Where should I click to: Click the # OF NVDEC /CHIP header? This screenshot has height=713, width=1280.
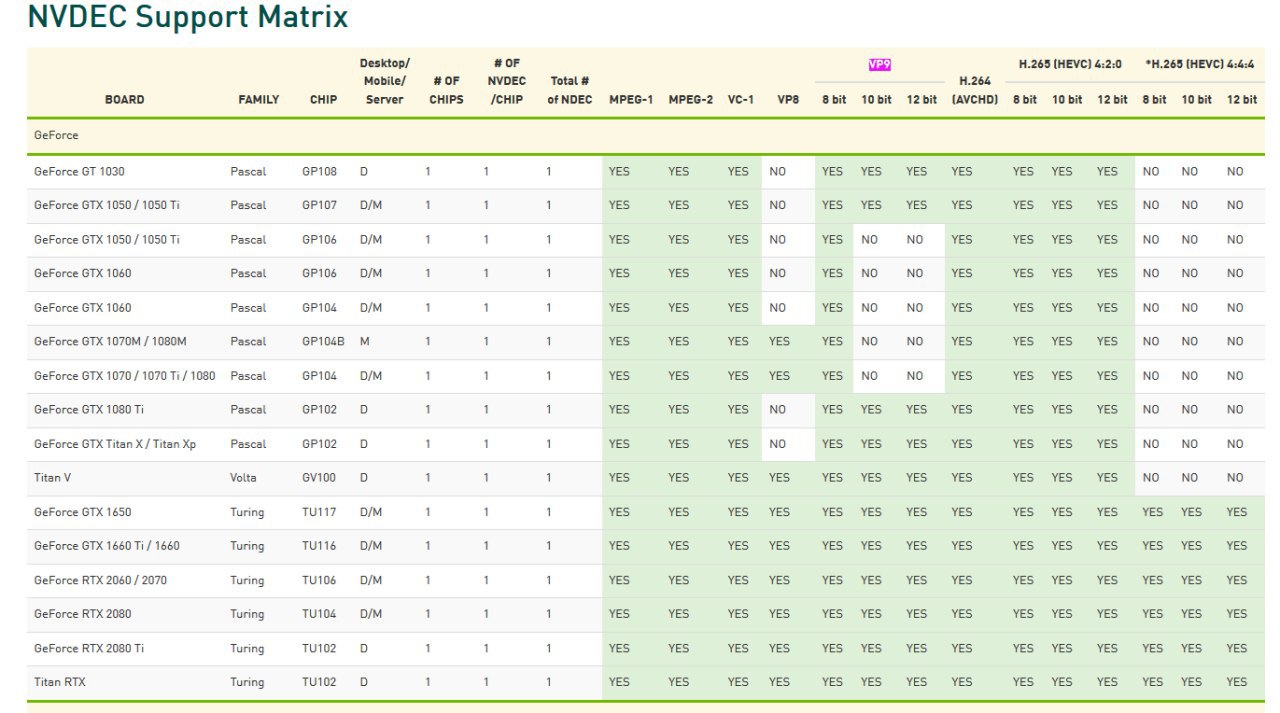point(507,81)
